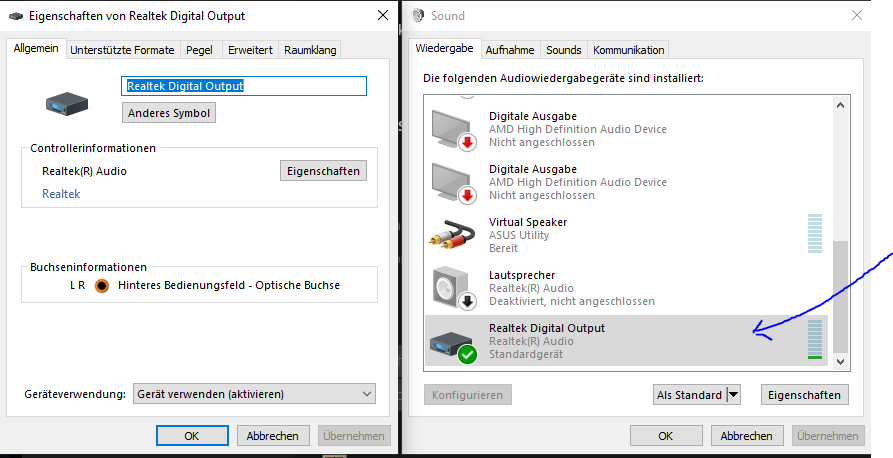Click Realtek Digital Output volume level meter
This screenshot has height=458, width=893.
tap(815, 340)
